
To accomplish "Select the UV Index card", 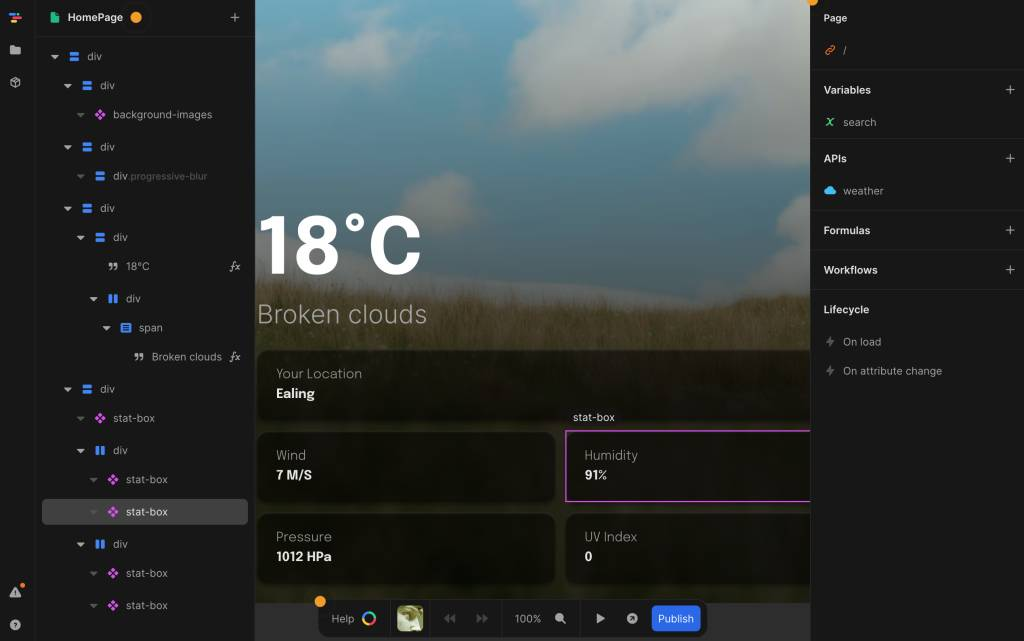I will pyautogui.click(x=688, y=548).
